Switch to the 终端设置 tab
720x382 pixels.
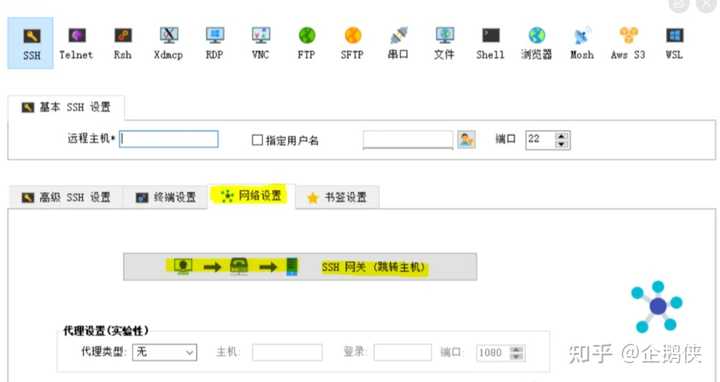click(x=166, y=197)
